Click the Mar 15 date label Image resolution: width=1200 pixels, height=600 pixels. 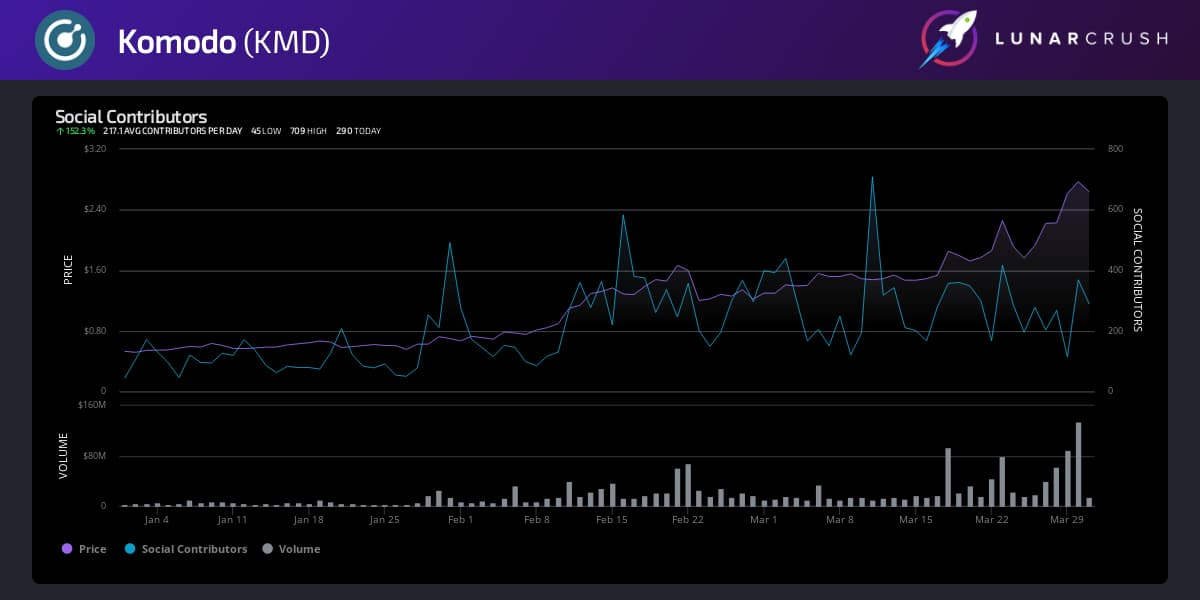click(916, 520)
